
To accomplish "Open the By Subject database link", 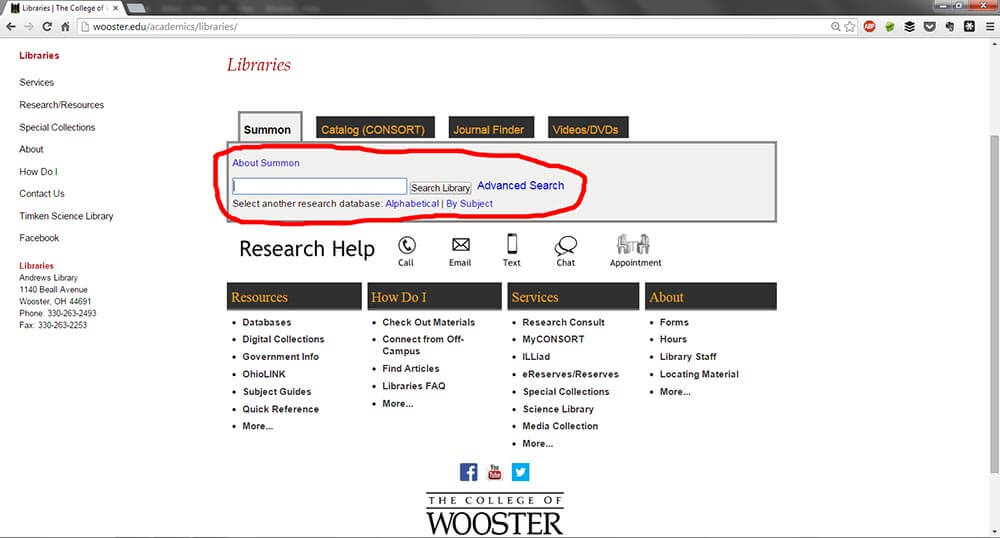I will [469, 204].
